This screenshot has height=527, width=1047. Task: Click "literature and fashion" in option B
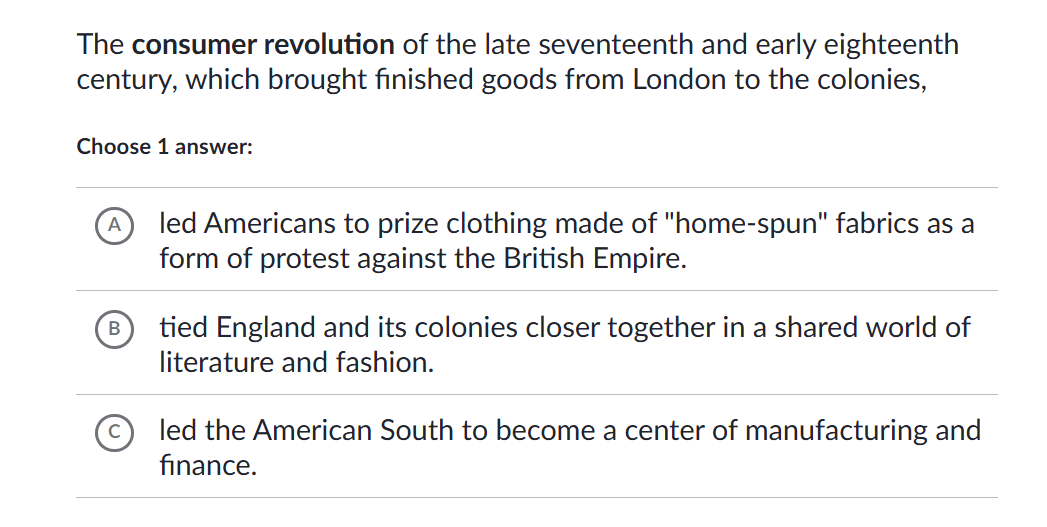click(296, 362)
